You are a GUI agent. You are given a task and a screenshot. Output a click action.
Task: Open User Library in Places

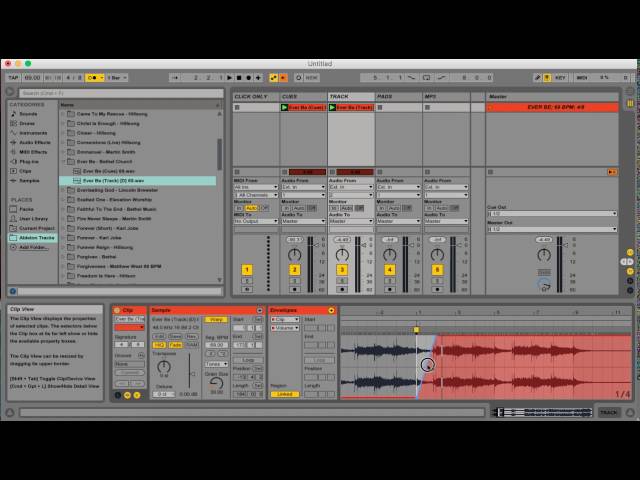[33, 219]
